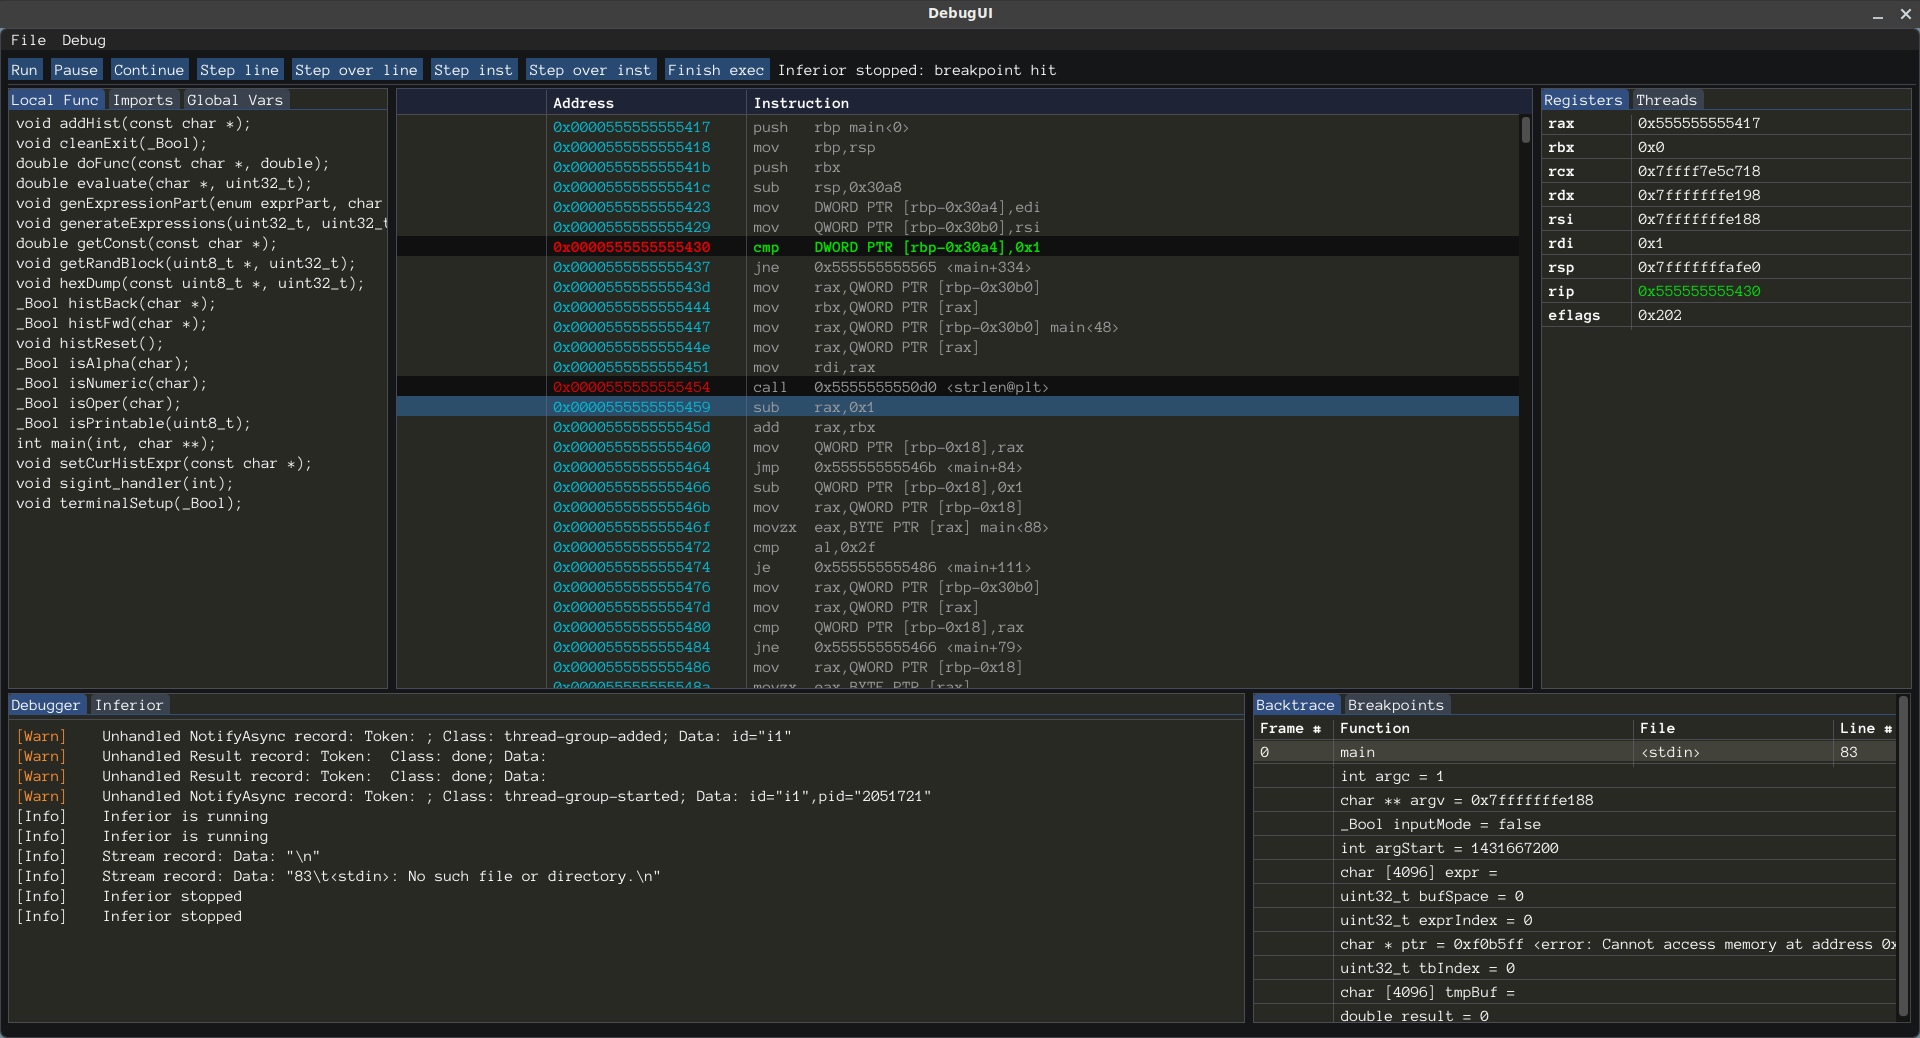Image resolution: width=1920 pixels, height=1038 pixels.
Task: Switch to the Breakpoints tab
Action: (x=1396, y=705)
